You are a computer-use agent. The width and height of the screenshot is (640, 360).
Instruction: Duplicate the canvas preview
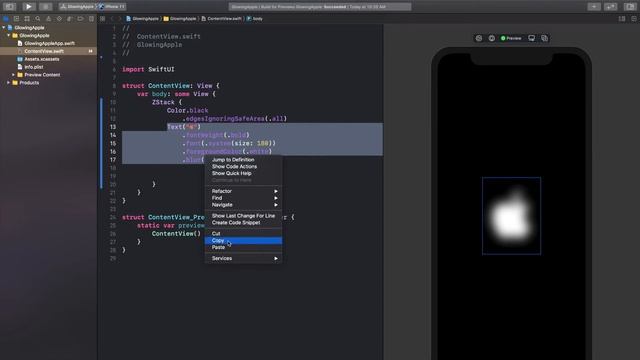544,38
